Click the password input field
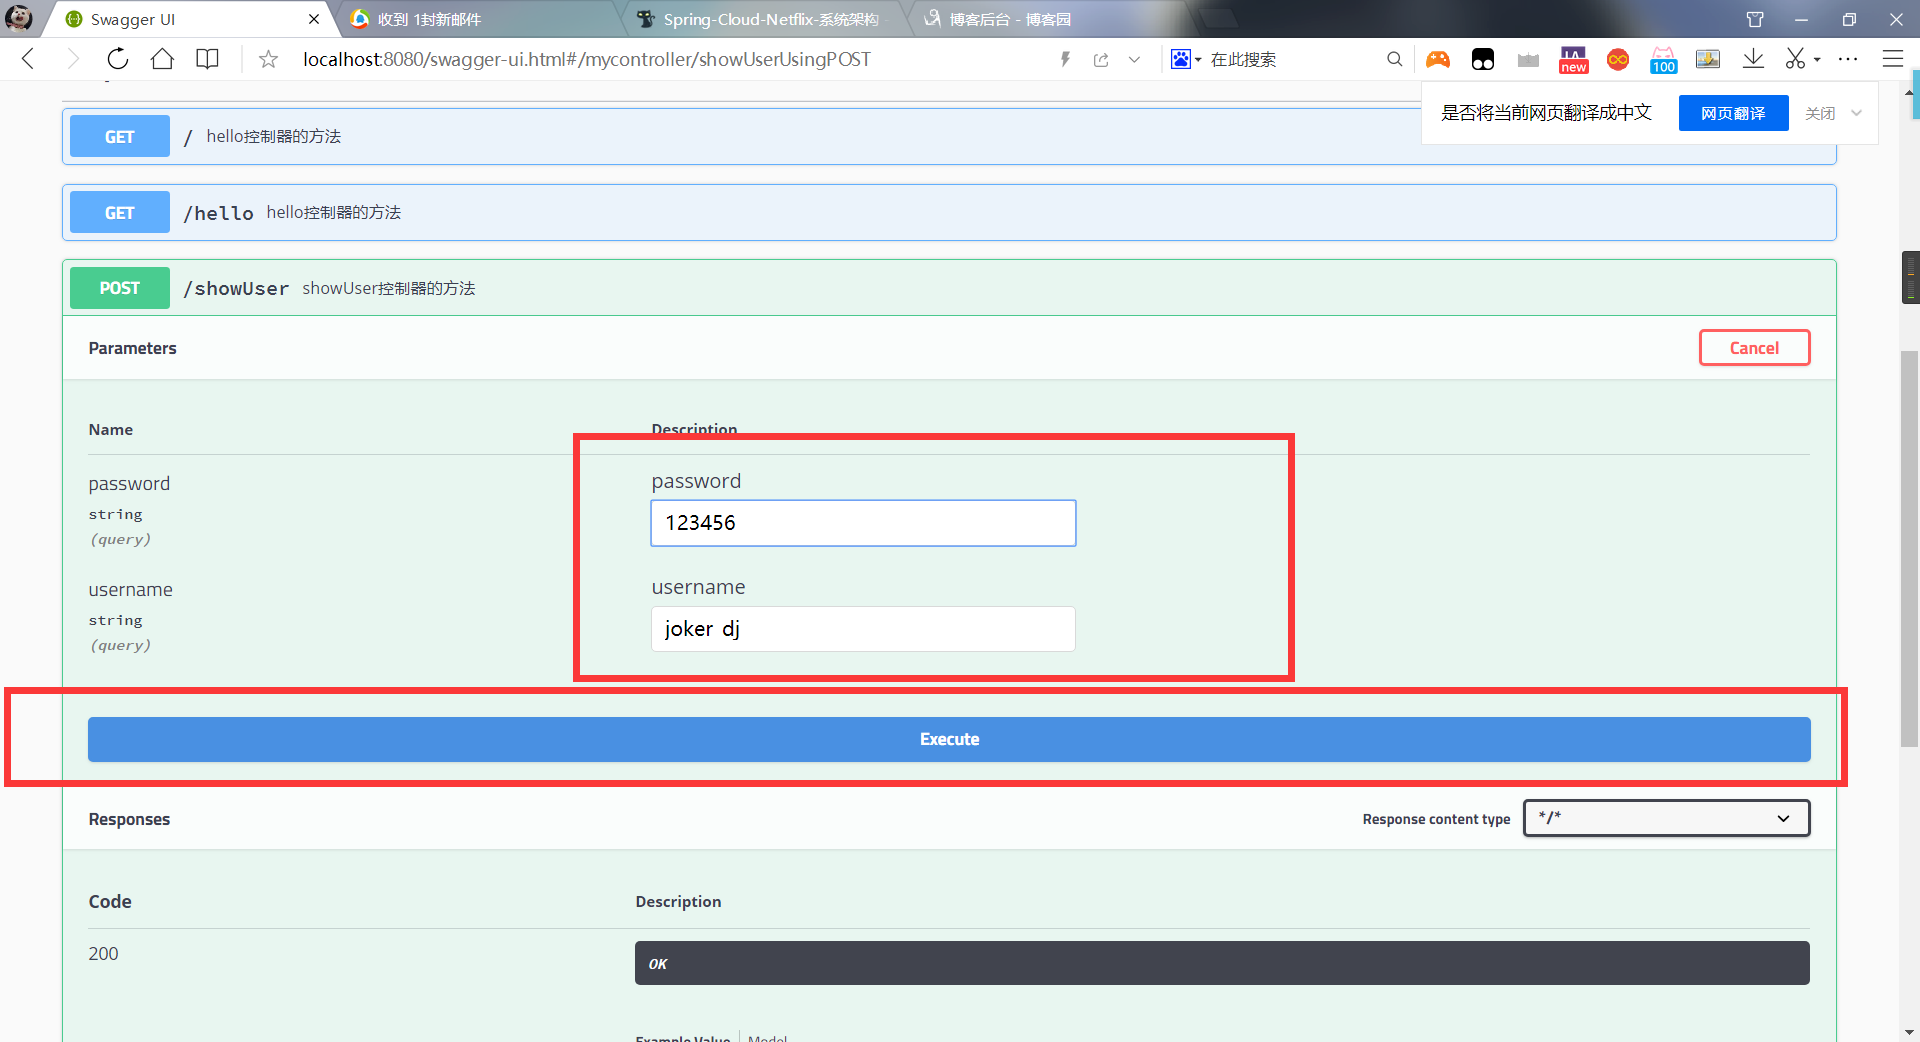The image size is (1920, 1042). [863, 523]
